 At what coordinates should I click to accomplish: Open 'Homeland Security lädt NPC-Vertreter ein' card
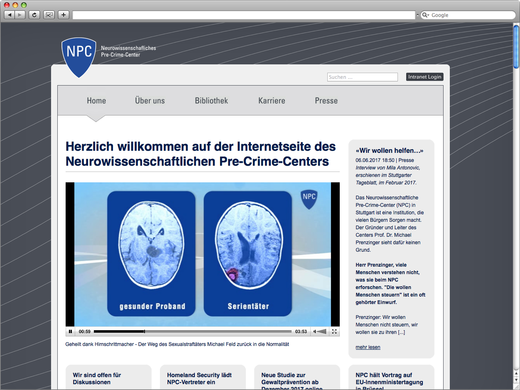coord(203,377)
